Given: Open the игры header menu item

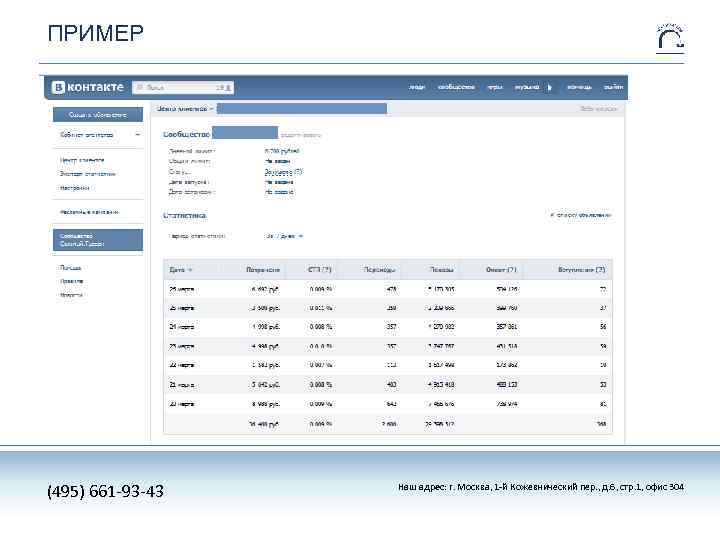Looking at the screenshot, I should tap(495, 87).
